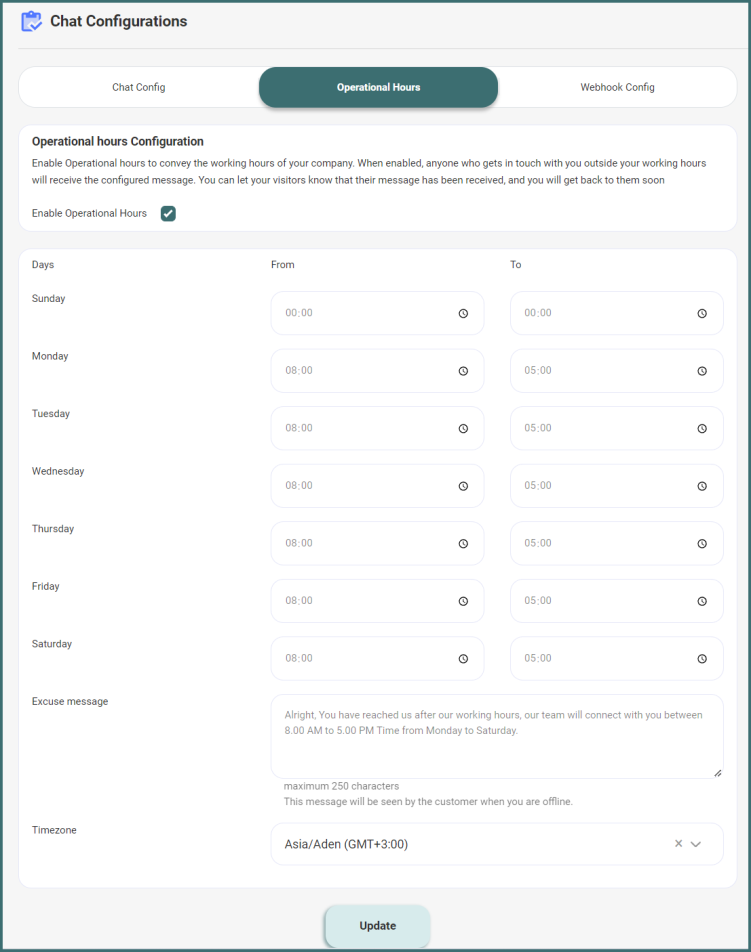Expand the Timezone dropdown chevron
The image size is (751, 952).
[696, 844]
